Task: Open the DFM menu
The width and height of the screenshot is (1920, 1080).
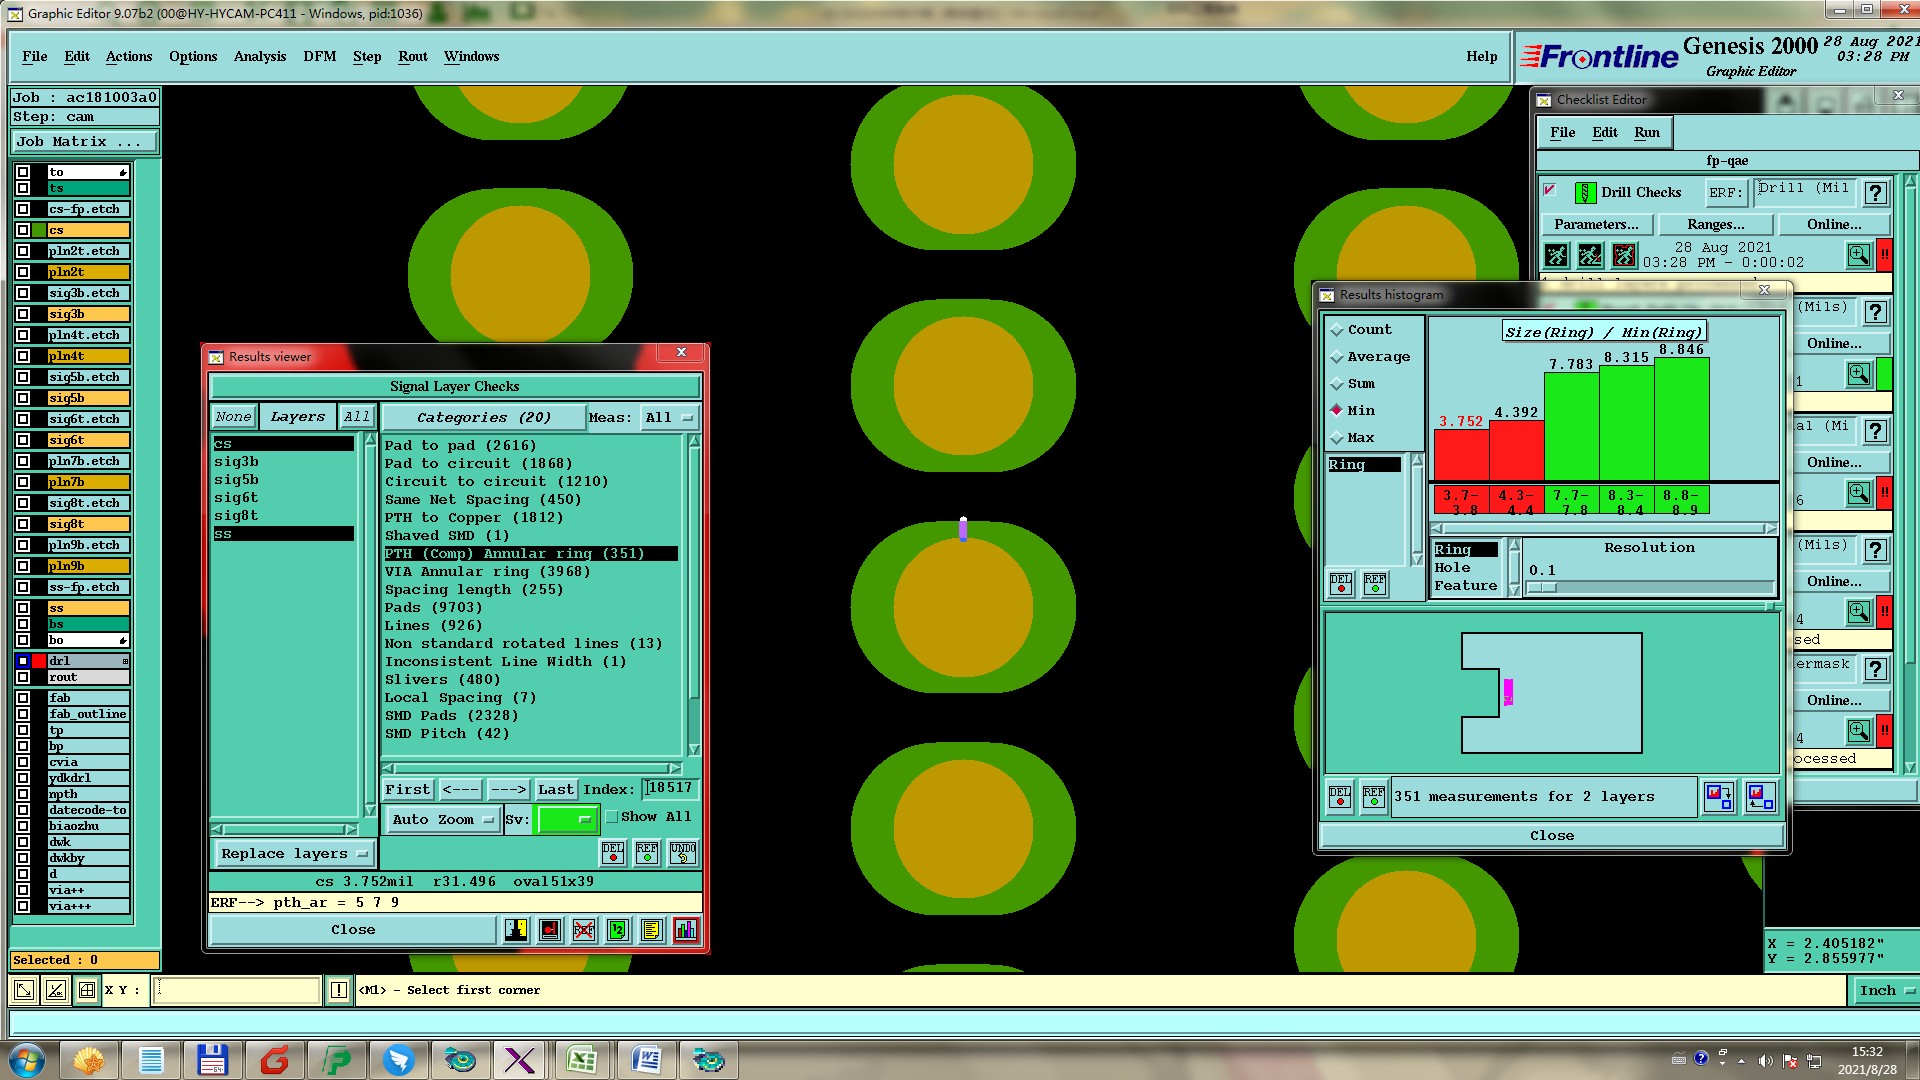Action: pos(319,57)
